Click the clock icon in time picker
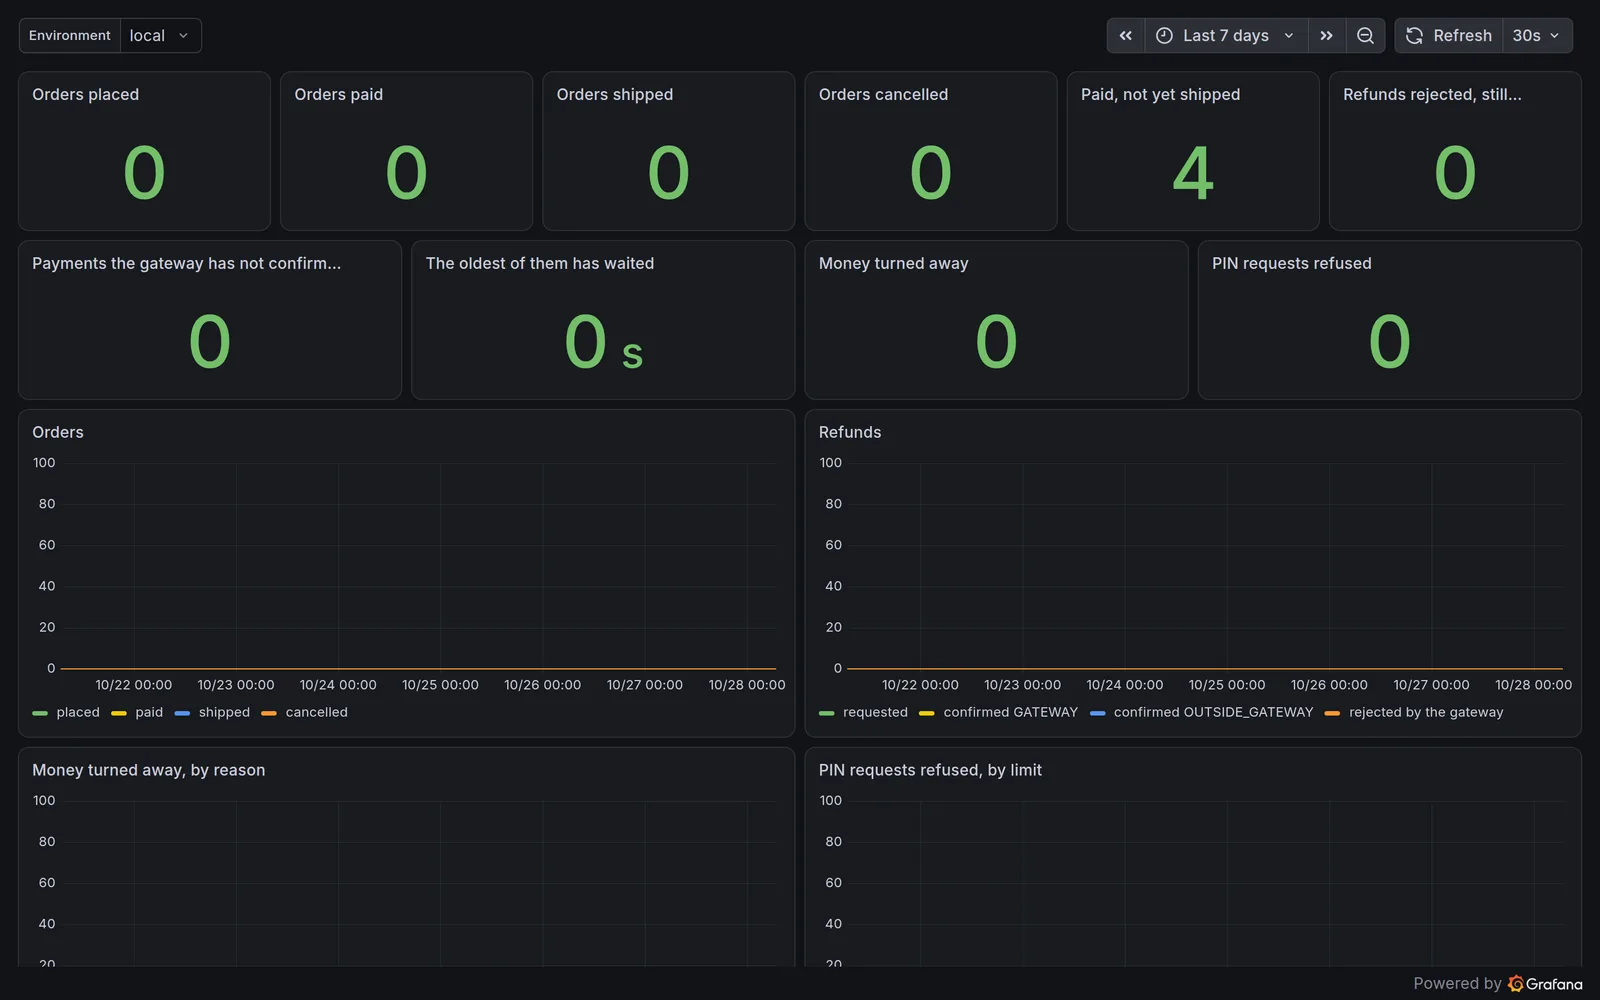 1164,36
